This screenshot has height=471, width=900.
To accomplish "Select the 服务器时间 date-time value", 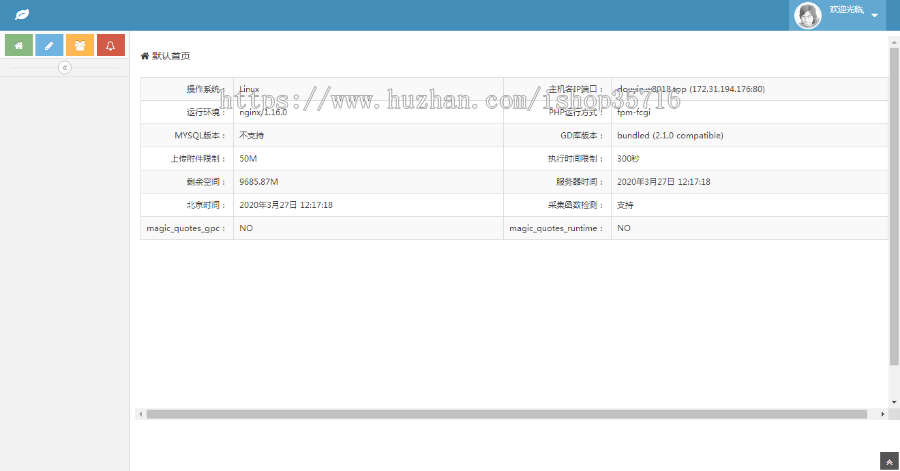I will 664,182.
